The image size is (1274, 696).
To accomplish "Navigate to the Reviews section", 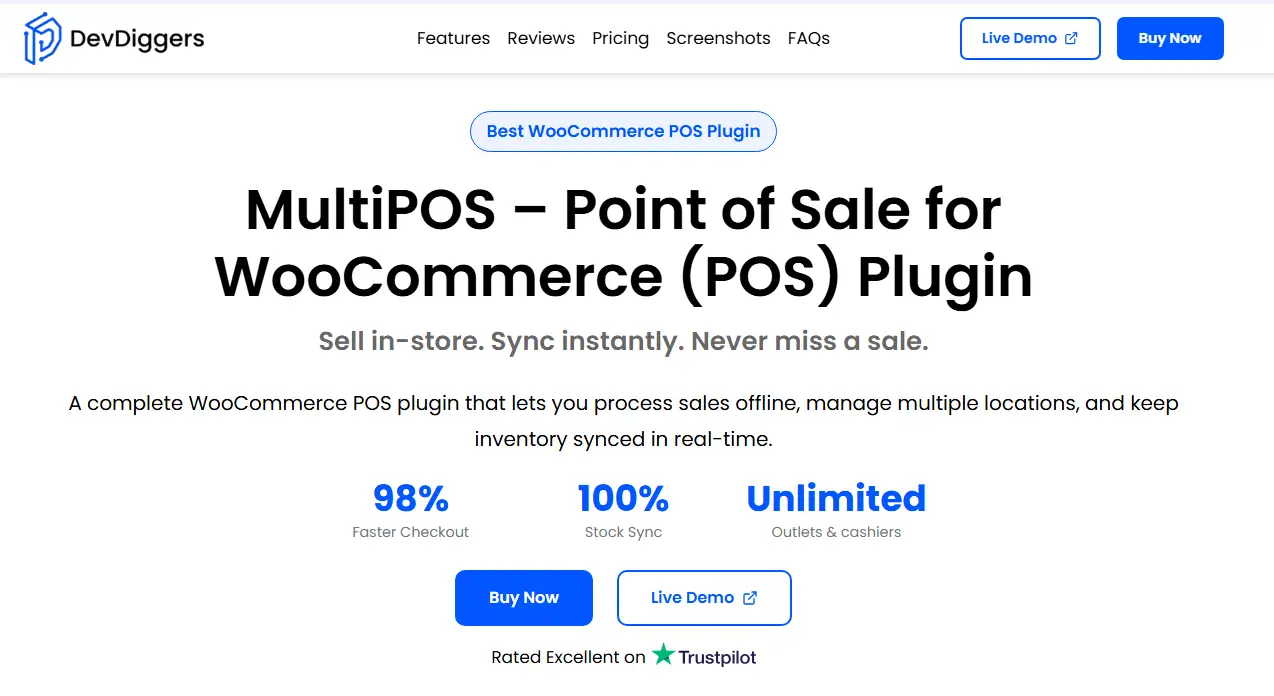I will pos(541,38).
